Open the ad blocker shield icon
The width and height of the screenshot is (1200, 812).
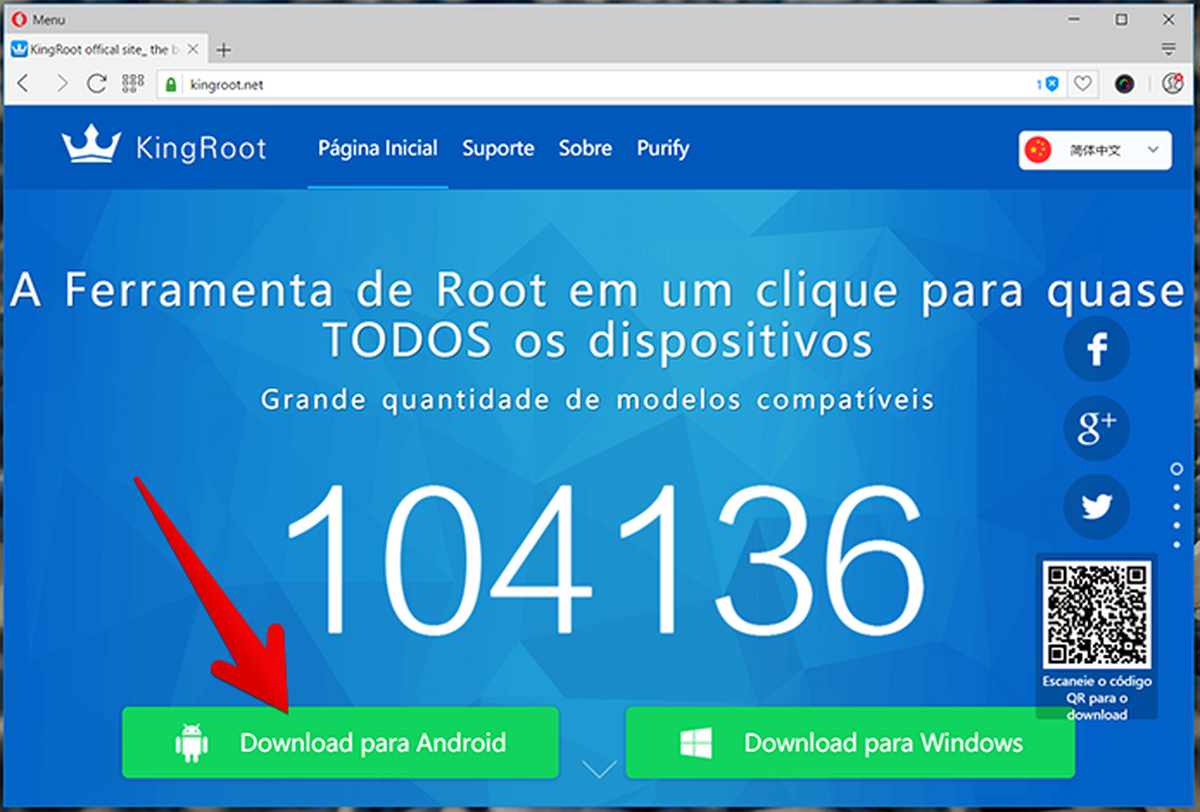[x=1051, y=85]
